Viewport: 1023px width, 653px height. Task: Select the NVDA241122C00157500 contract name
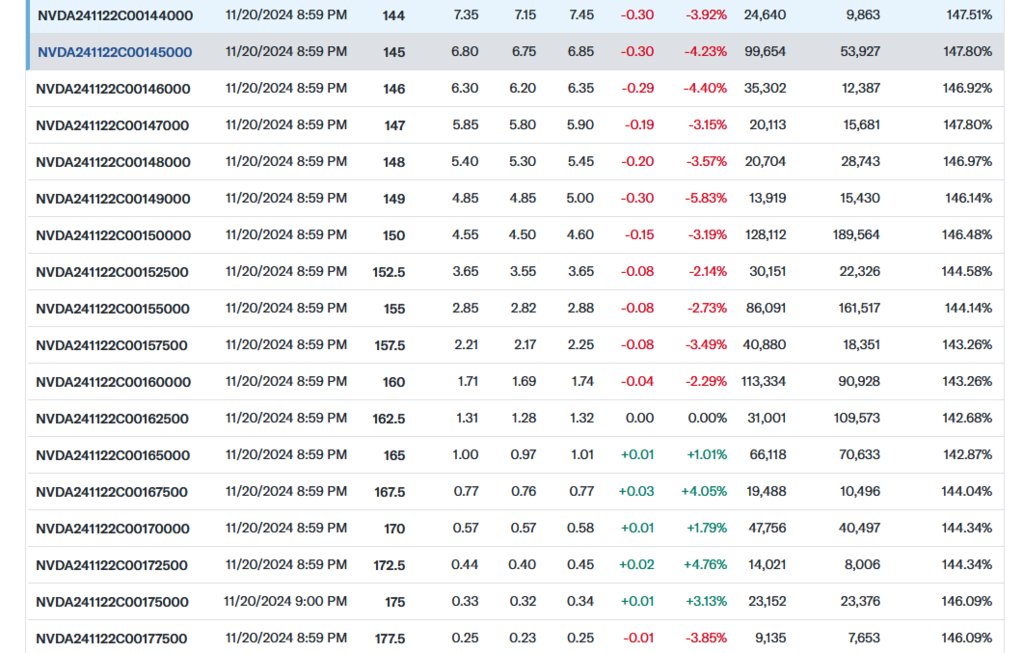pyautogui.click(x=112, y=345)
